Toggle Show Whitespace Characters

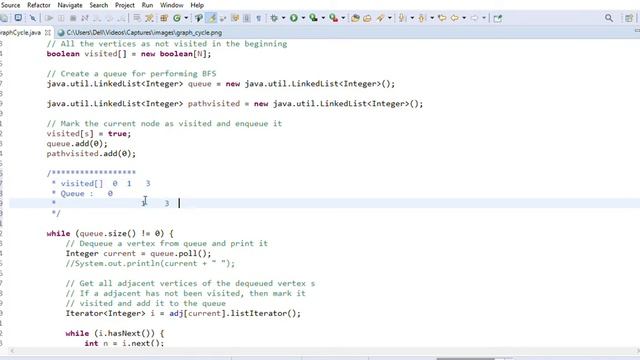[258, 18]
